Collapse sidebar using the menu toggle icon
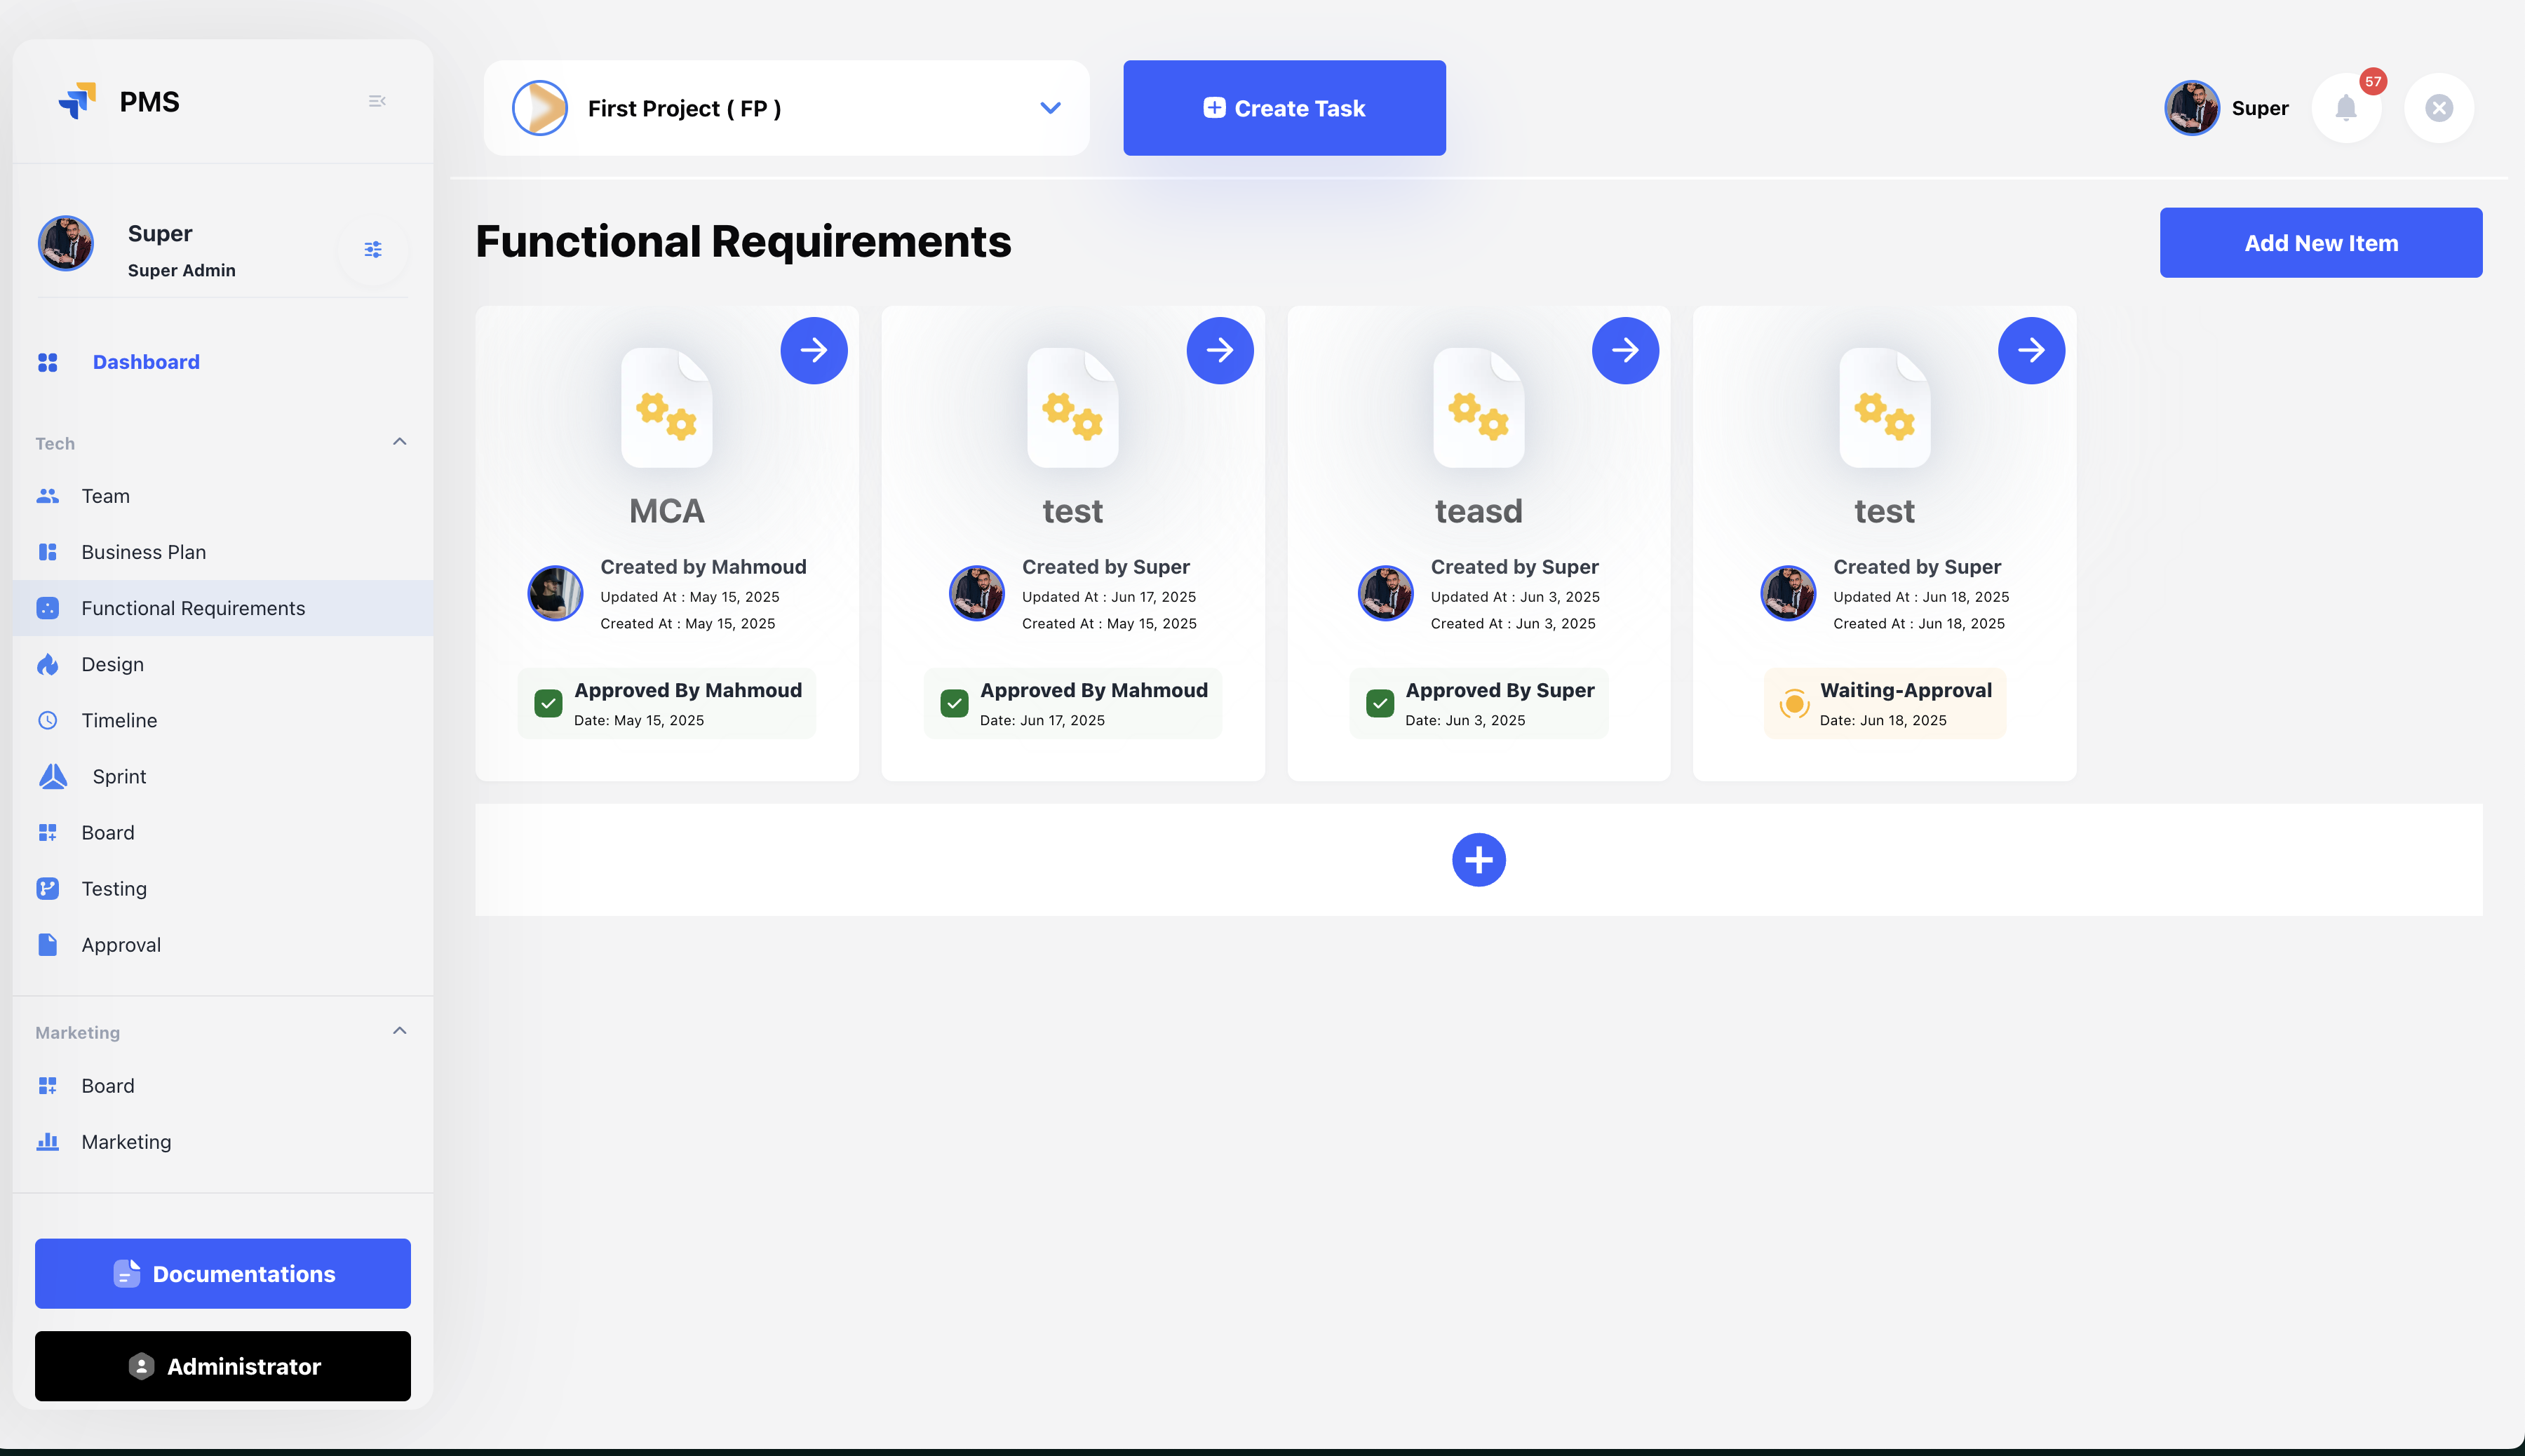This screenshot has height=1456, width=2525. pos(377,101)
